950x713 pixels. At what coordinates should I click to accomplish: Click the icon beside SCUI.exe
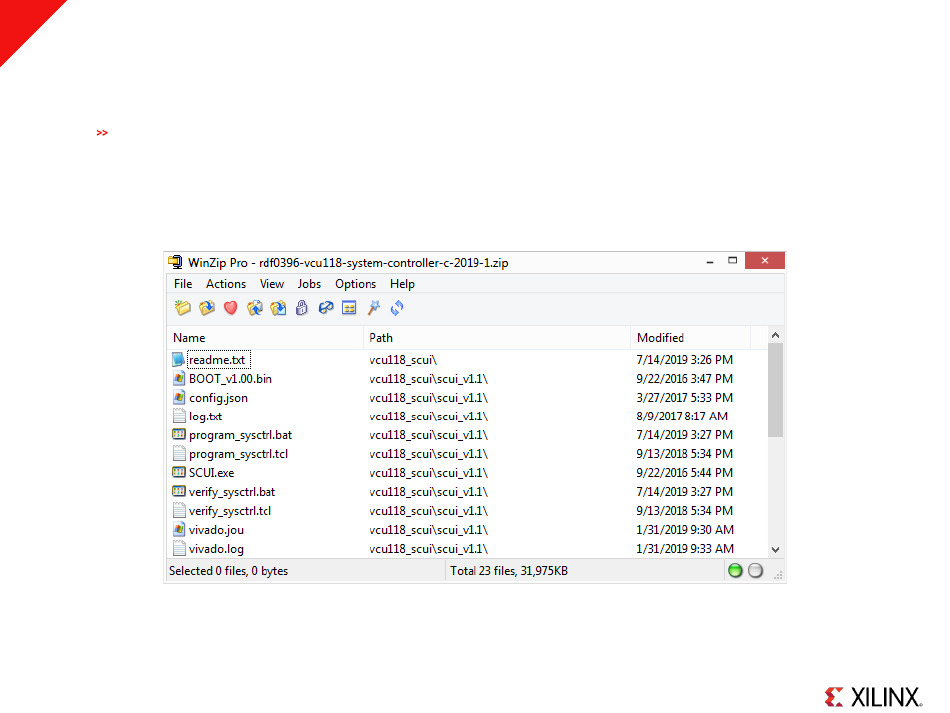pyautogui.click(x=179, y=473)
